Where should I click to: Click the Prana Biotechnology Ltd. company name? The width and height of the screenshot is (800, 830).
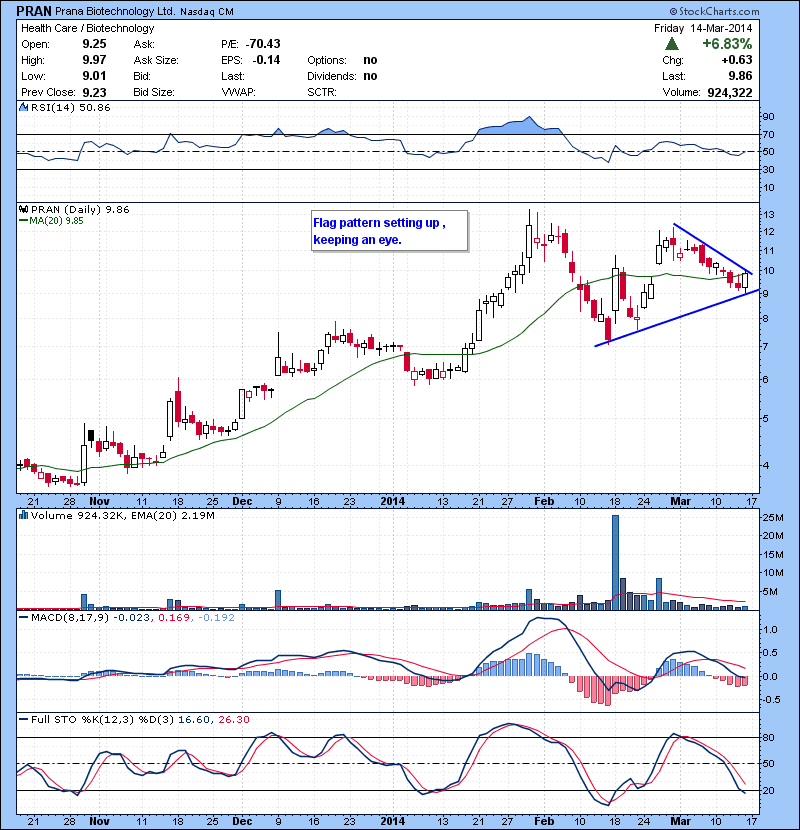point(115,11)
